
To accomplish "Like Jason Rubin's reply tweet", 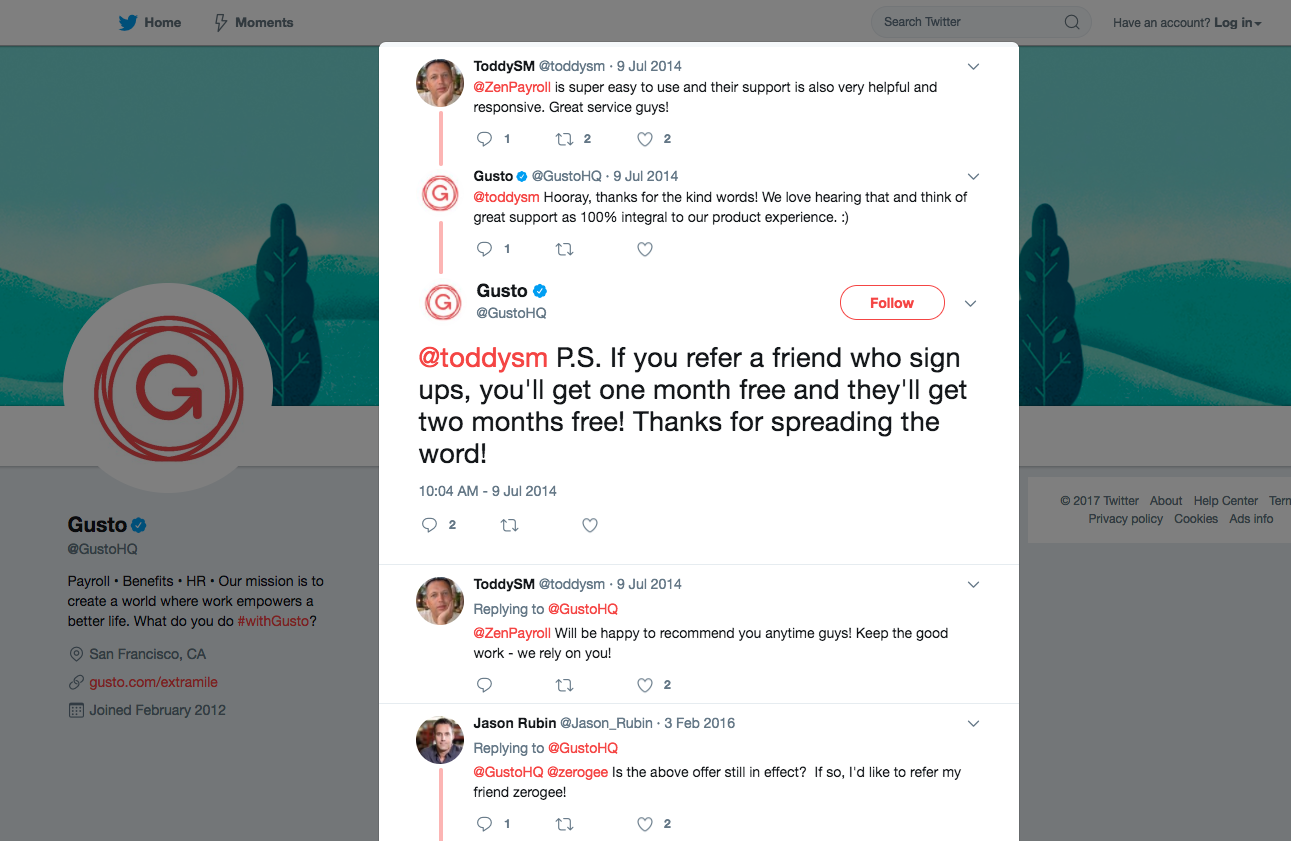I will point(645,824).
